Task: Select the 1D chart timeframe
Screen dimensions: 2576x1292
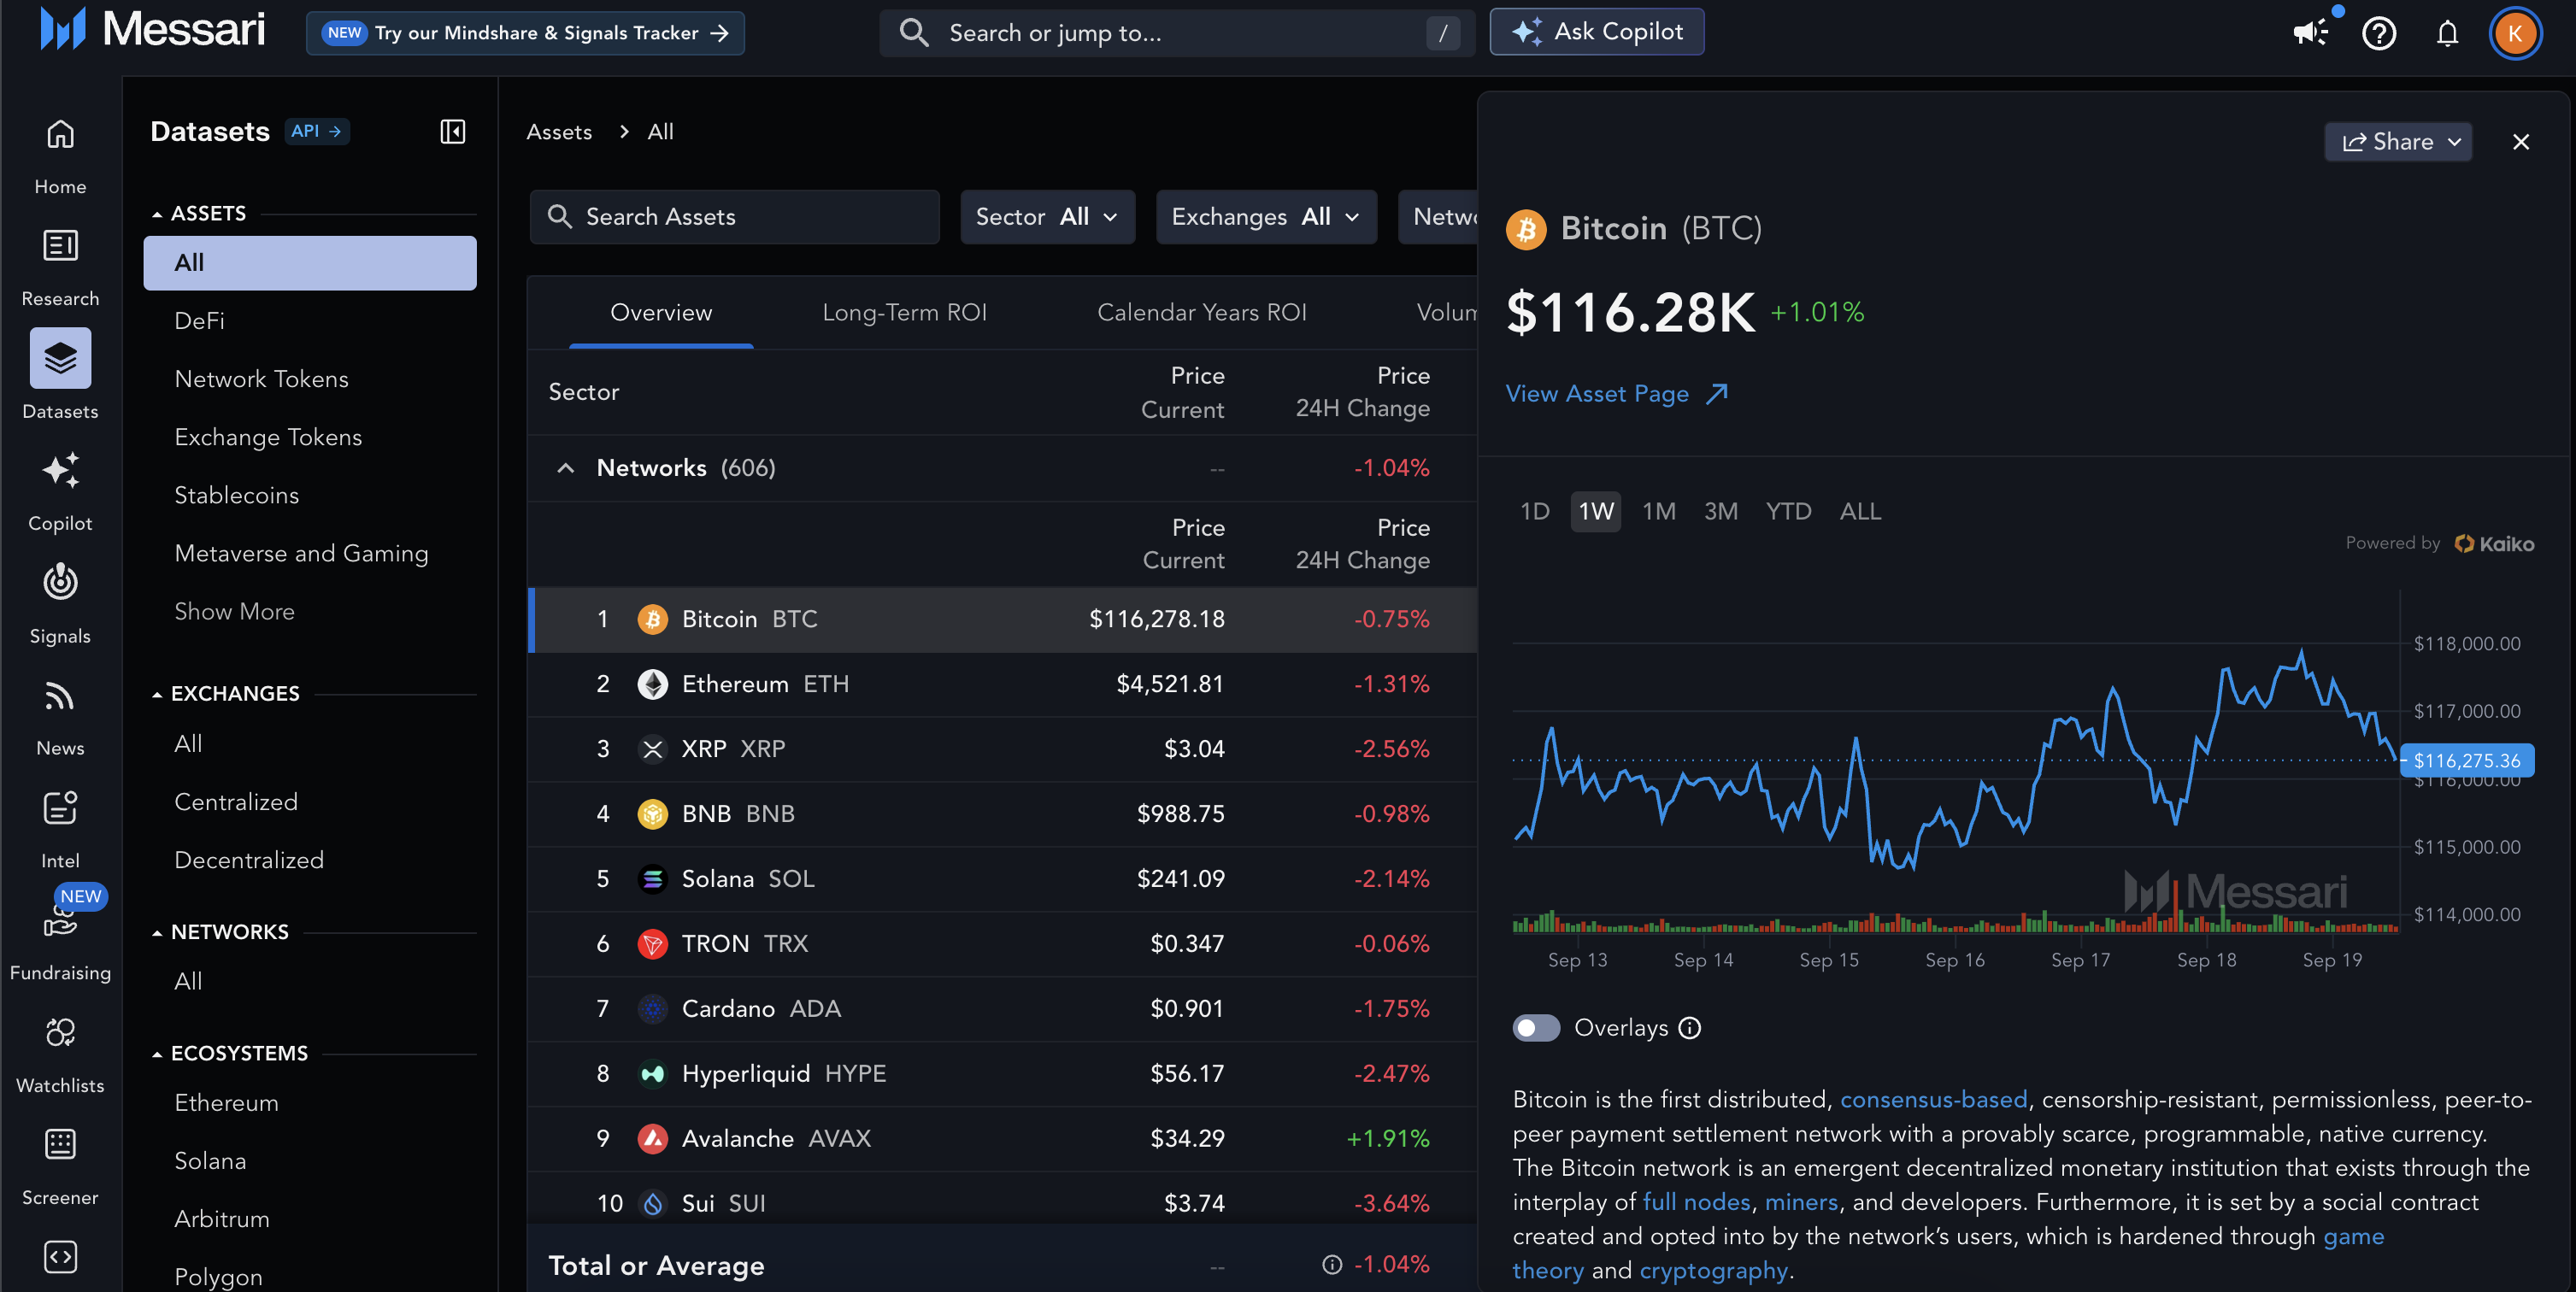Action: 1535,512
